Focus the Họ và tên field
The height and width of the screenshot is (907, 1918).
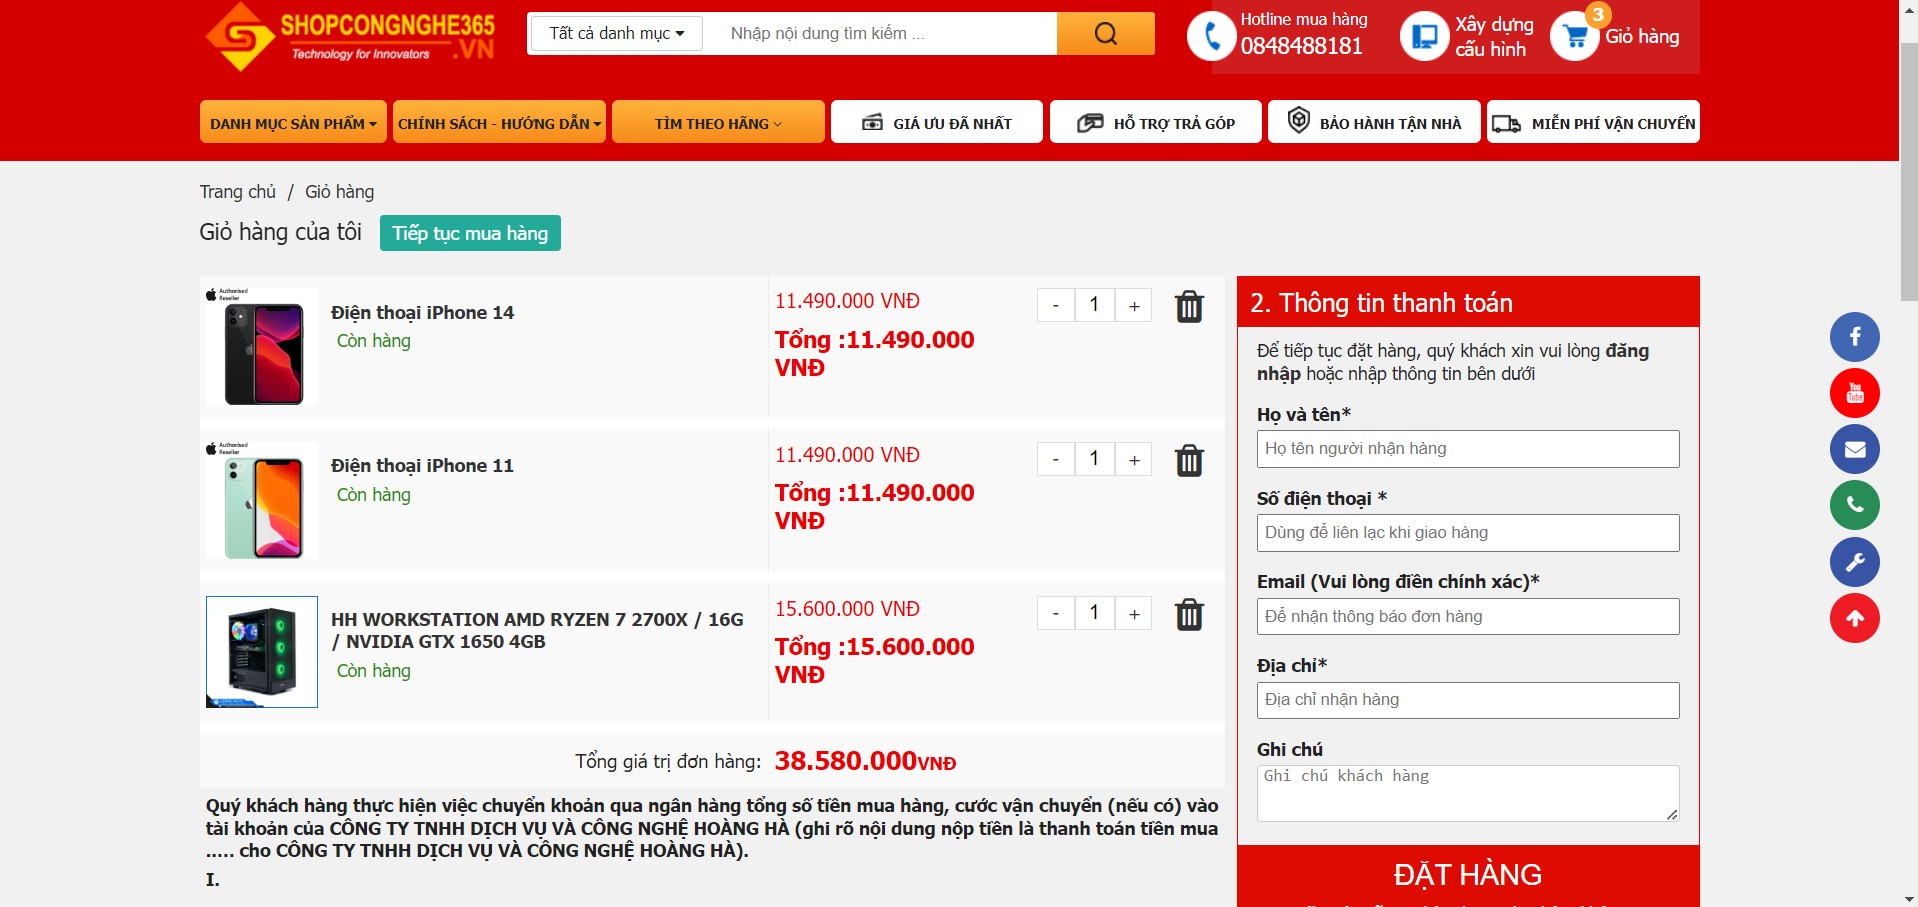point(1468,449)
